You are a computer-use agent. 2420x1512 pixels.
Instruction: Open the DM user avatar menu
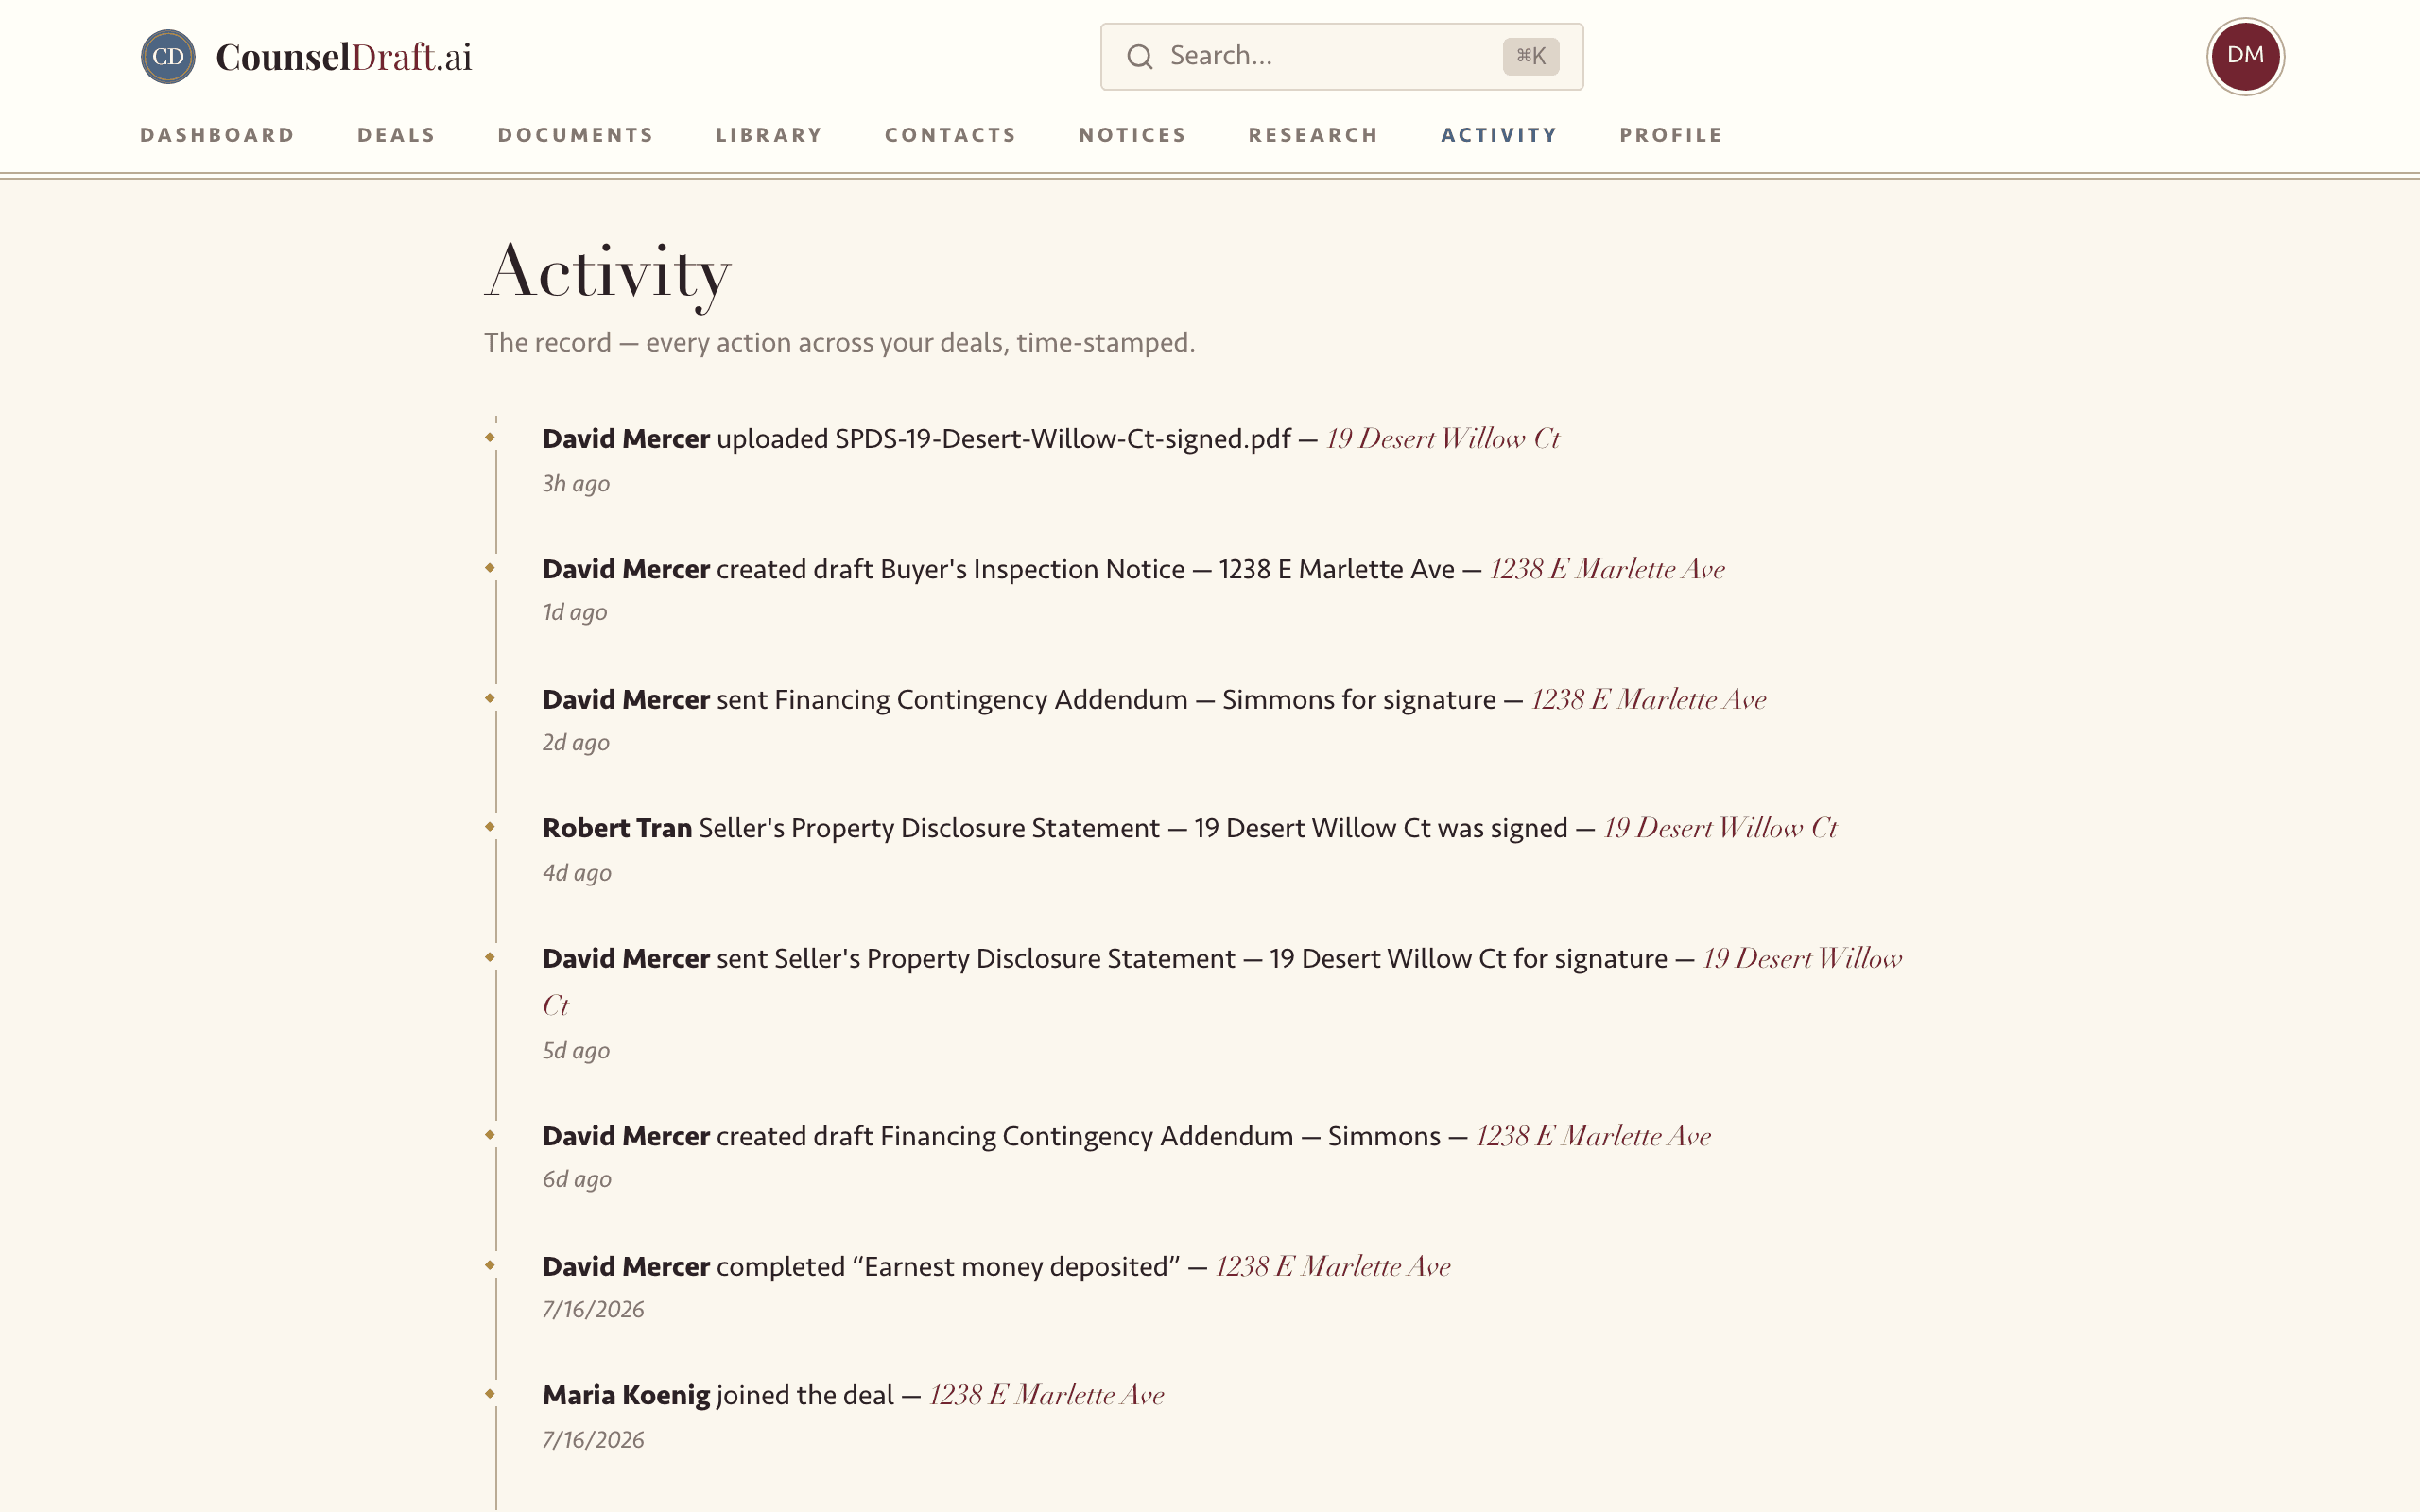(x=2245, y=56)
